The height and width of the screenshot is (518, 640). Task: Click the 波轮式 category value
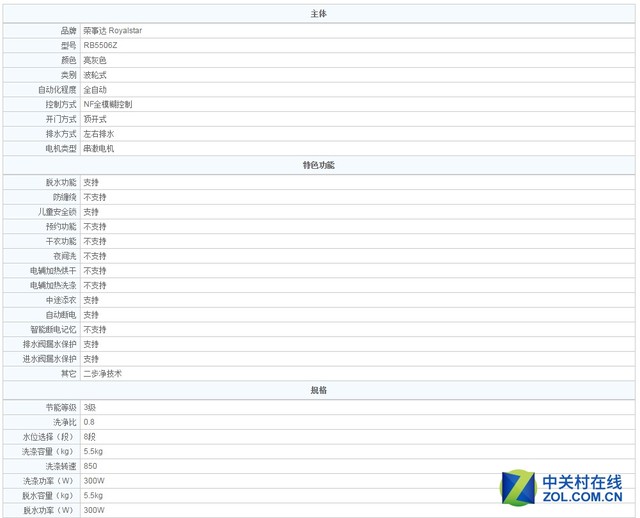coord(95,75)
